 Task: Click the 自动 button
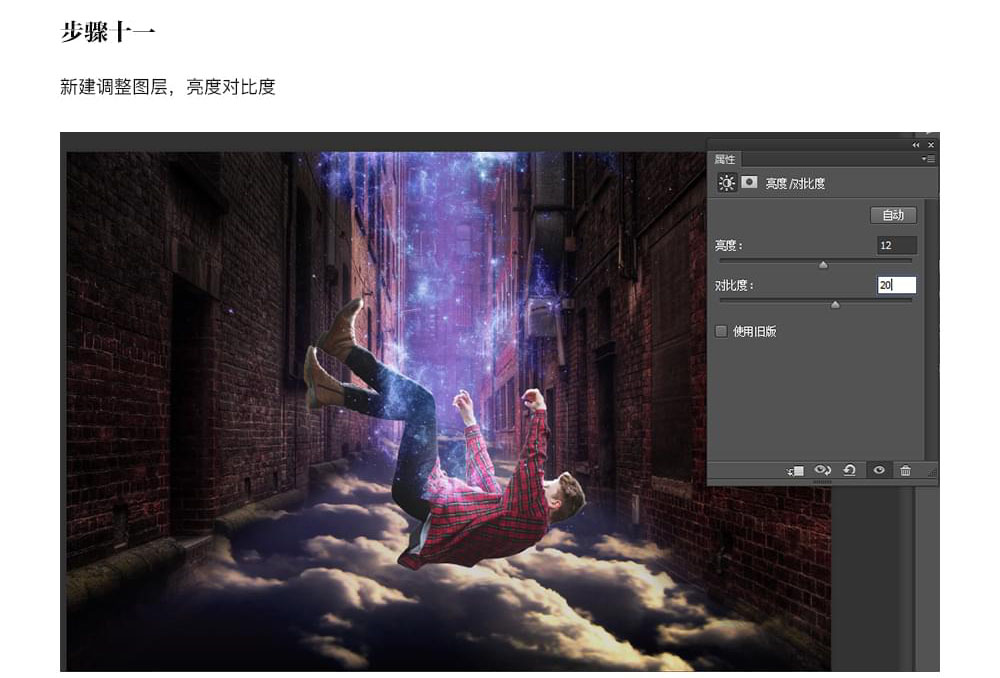tap(893, 215)
